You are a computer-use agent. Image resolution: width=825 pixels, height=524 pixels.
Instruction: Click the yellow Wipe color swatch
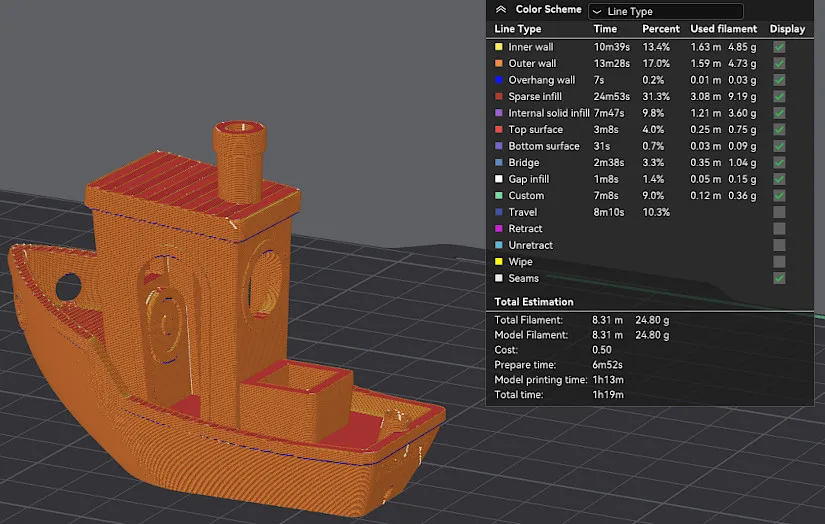pos(499,261)
